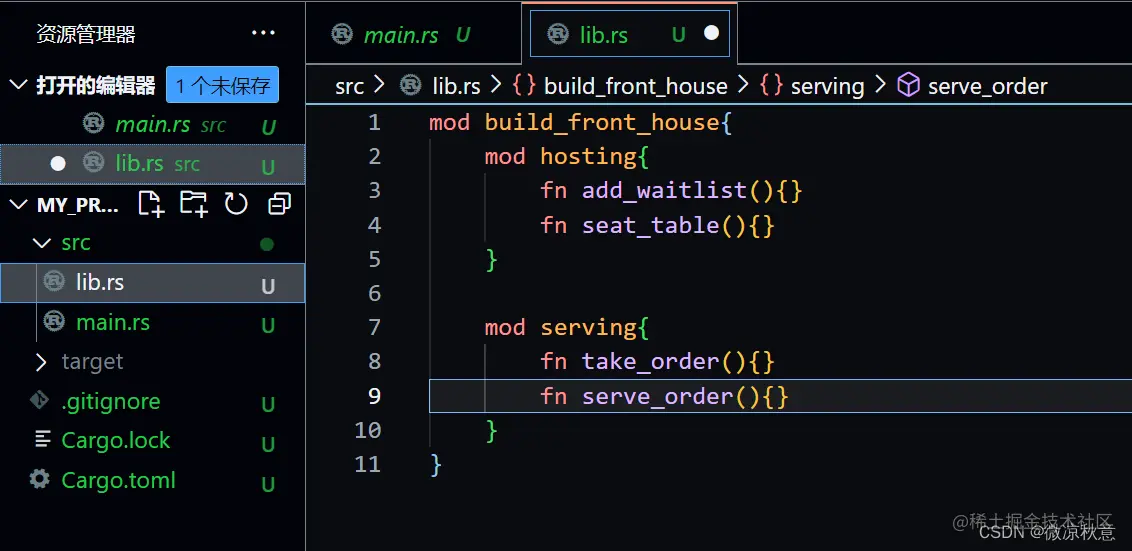
Task: Open main.rs in the src folder
Action: click(152, 322)
